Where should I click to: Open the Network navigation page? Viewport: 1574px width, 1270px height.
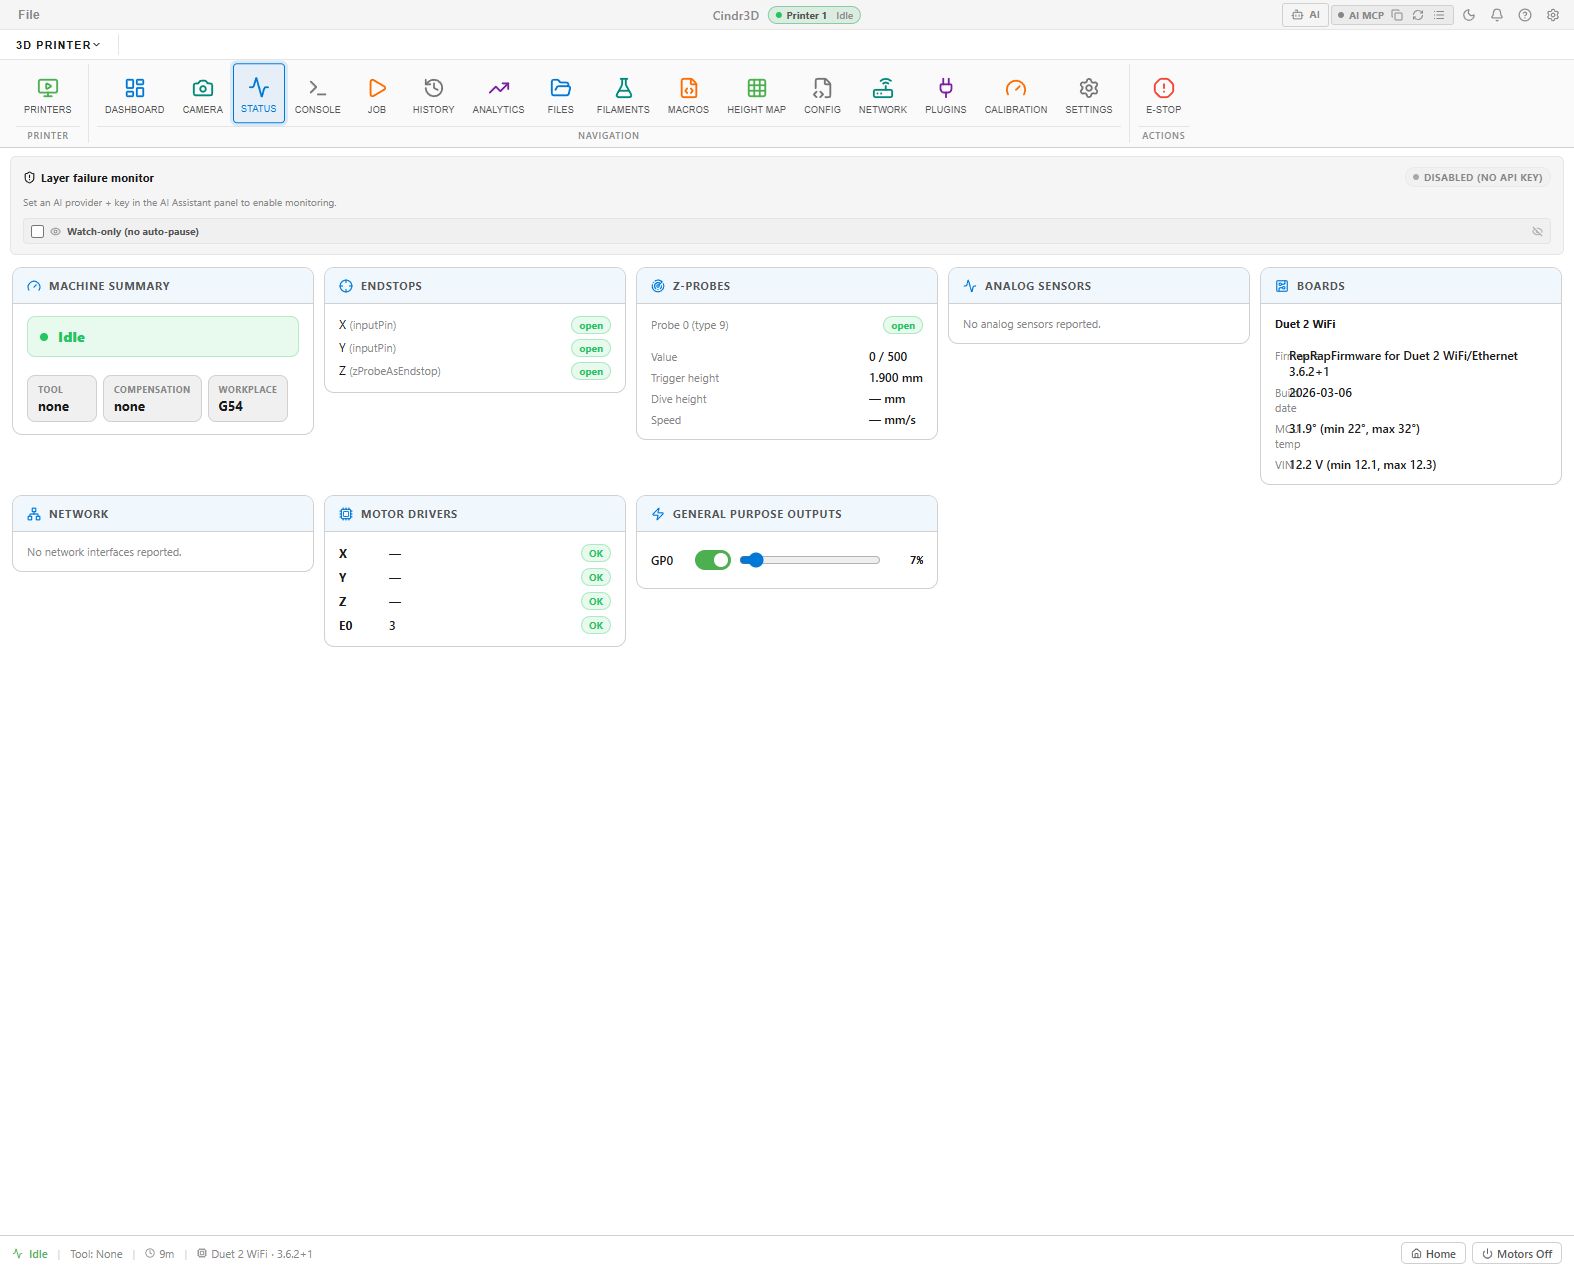tap(883, 94)
